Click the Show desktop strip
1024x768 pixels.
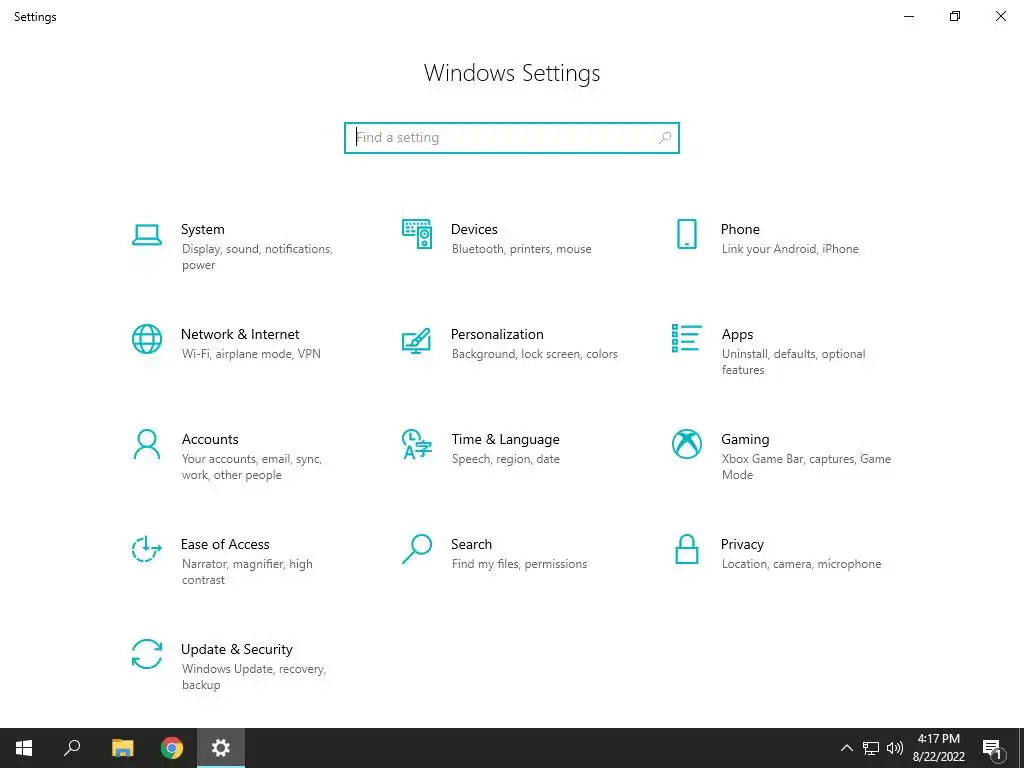coord(1021,748)
